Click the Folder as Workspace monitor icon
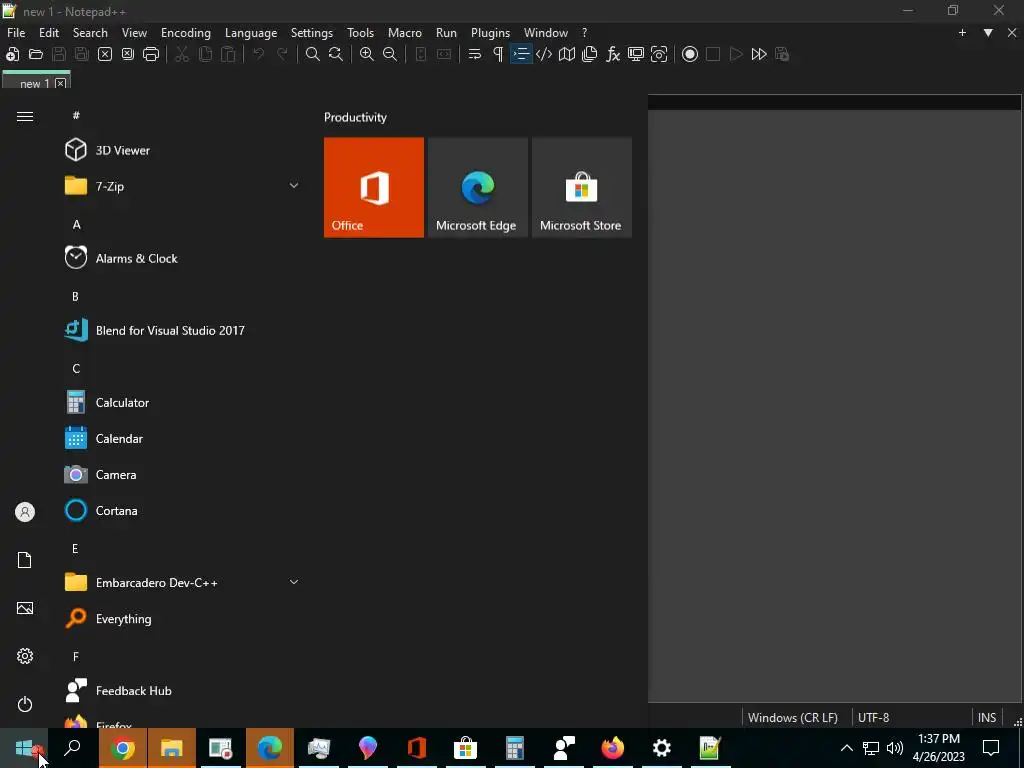This screenshot has width=1024, height=768. point(636,54)
